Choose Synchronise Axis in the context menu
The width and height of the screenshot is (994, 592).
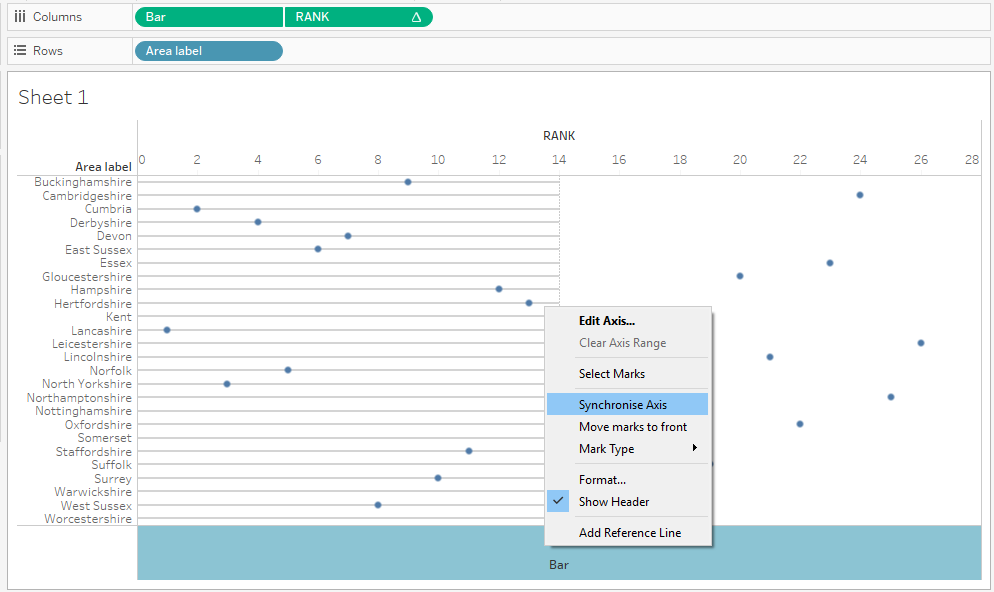click(622, 403)
